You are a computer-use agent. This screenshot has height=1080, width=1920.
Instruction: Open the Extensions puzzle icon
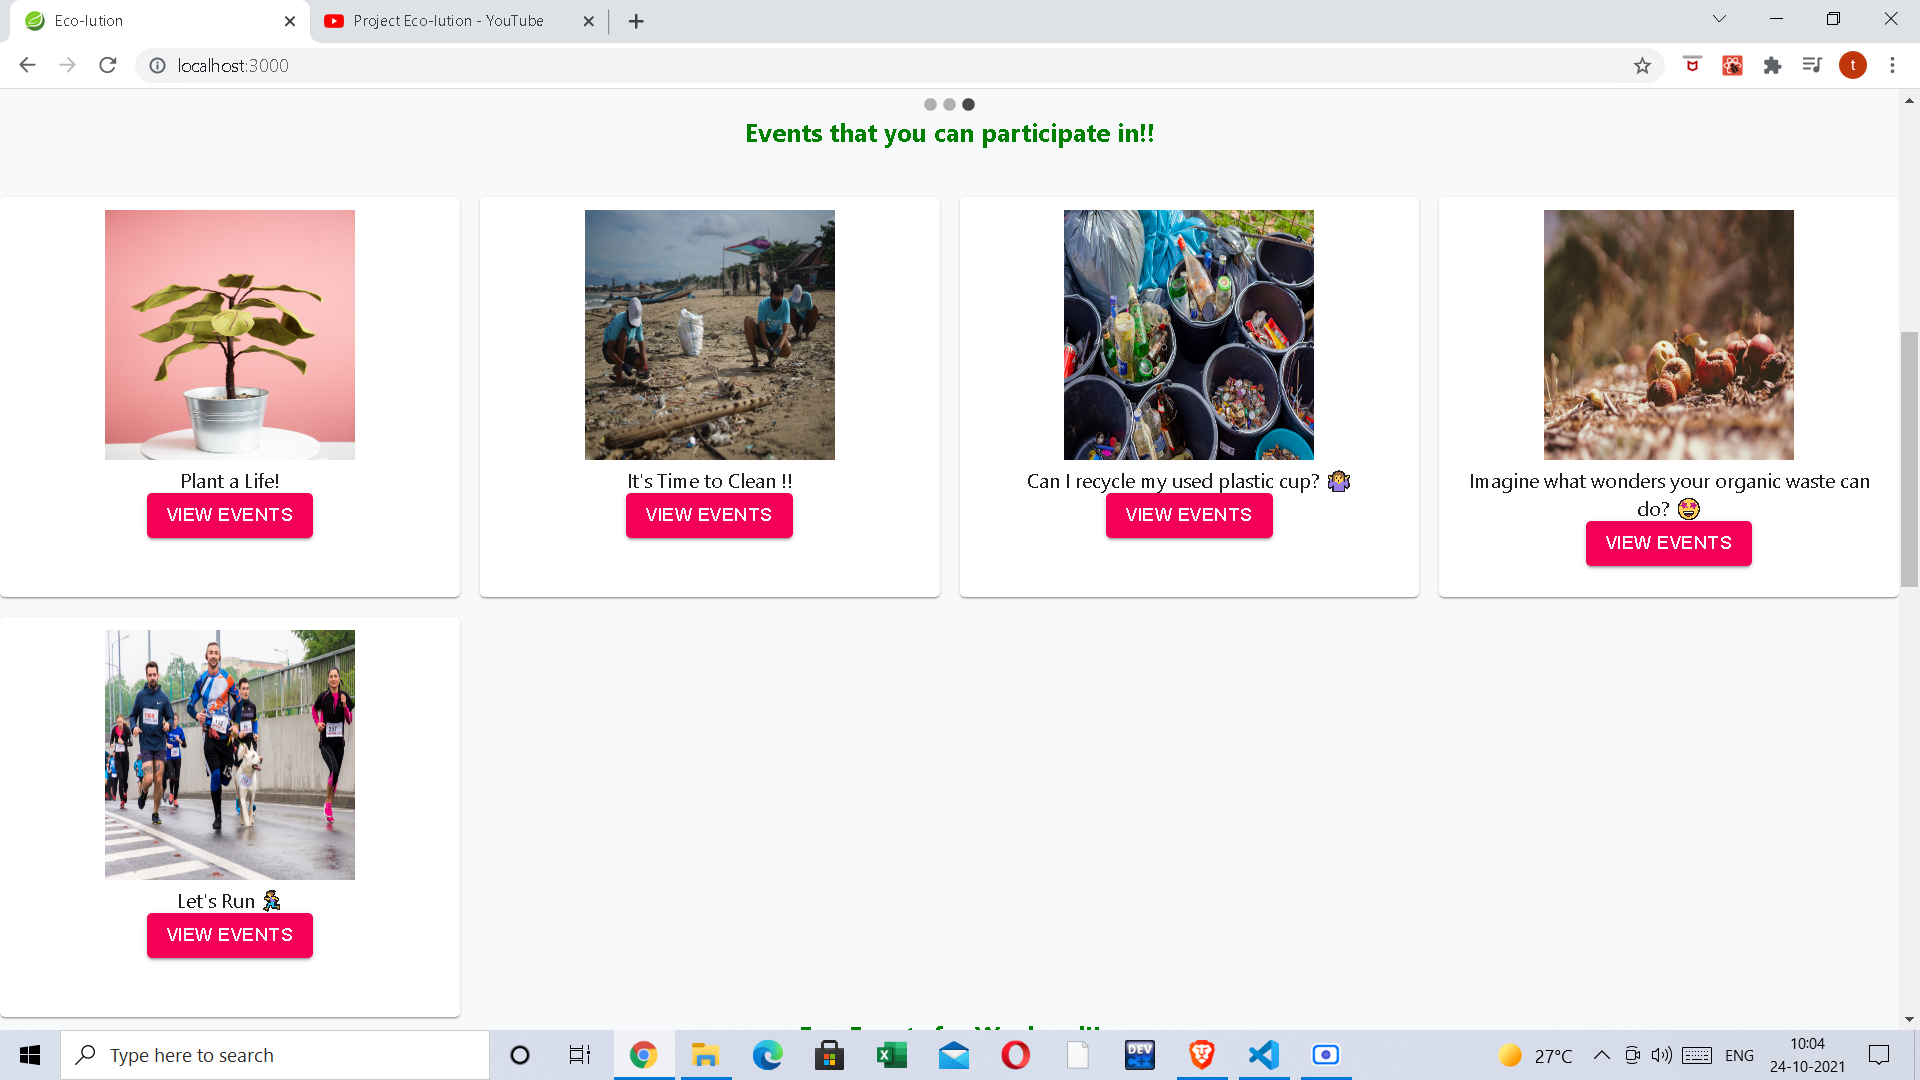(1772, 66)
